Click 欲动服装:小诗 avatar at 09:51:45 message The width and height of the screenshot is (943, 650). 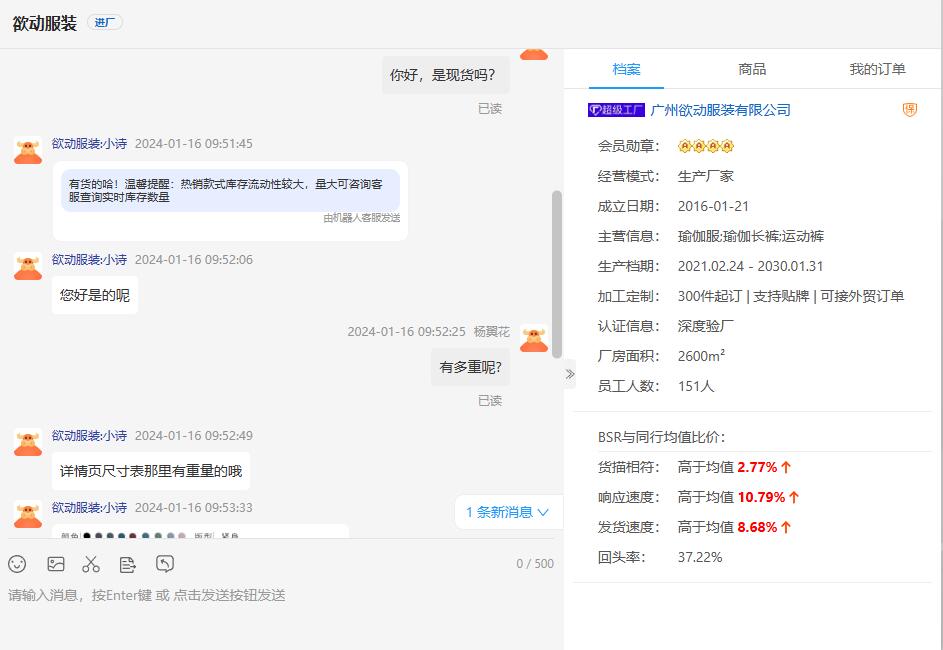click(28, 150)
